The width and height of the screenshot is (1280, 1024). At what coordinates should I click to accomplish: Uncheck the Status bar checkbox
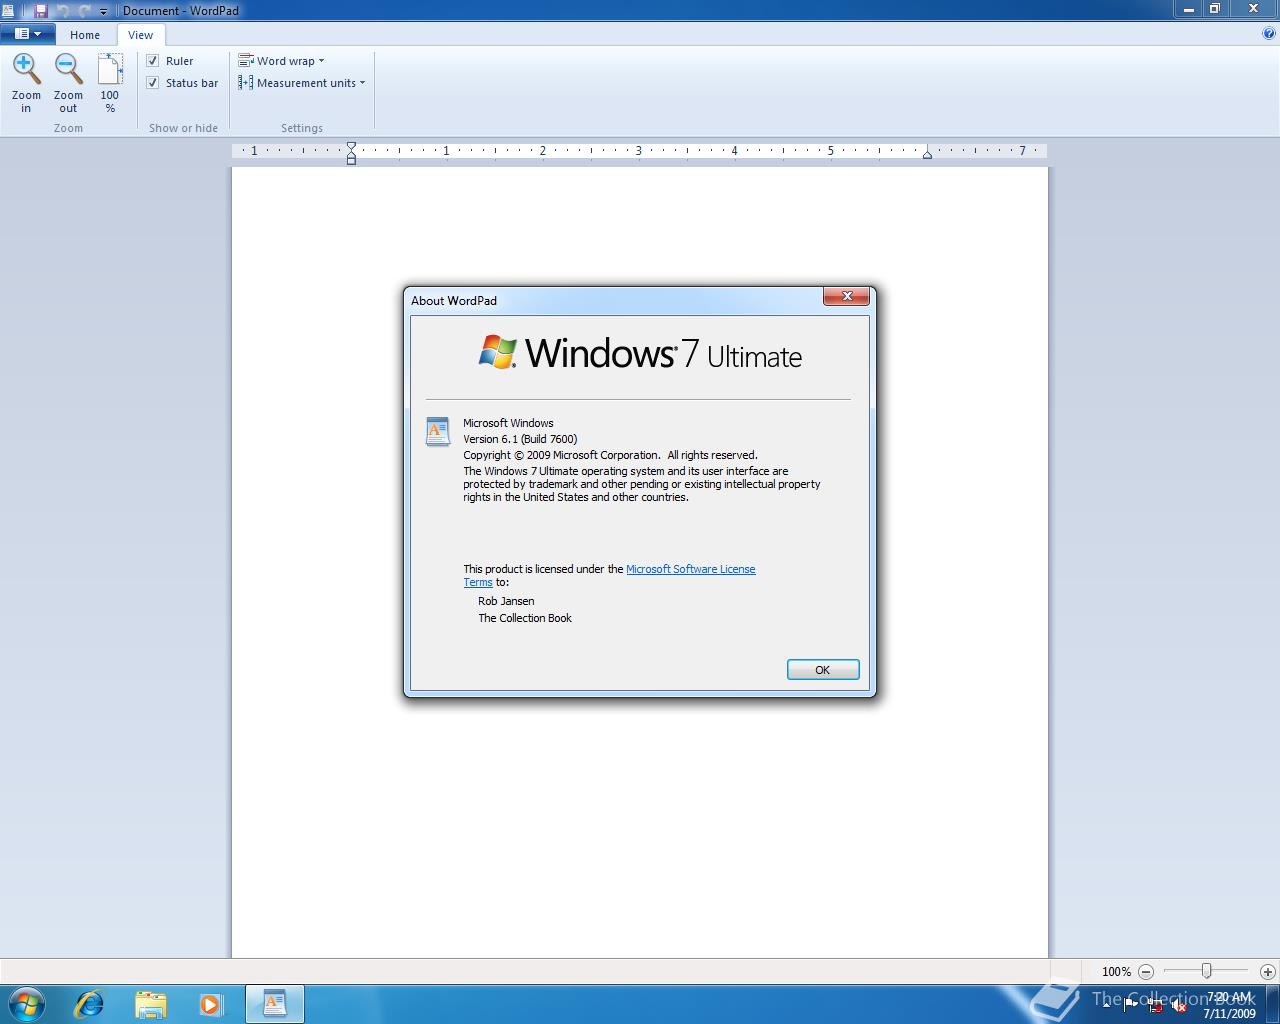click(x=153, y=83)
